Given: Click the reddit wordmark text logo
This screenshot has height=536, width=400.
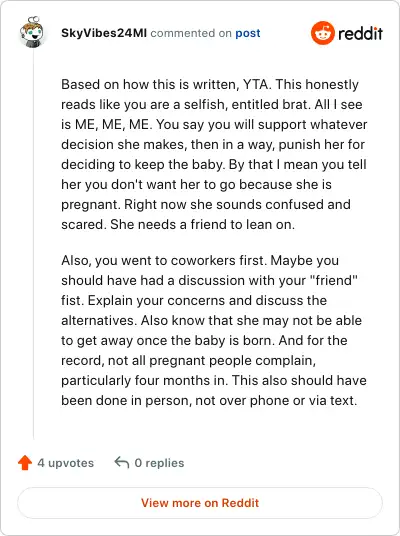Looking at the screenshot, I should click(x=360, y=33).
